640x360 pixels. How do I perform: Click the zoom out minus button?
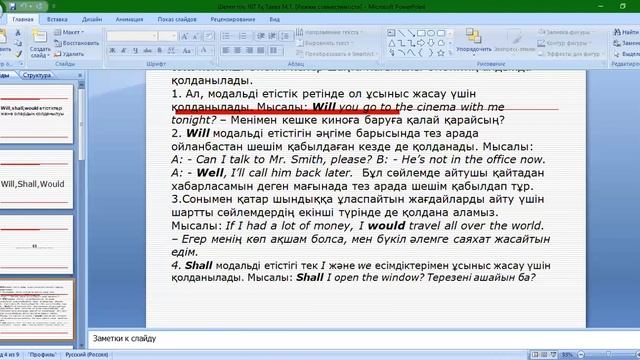coord(581,355)
